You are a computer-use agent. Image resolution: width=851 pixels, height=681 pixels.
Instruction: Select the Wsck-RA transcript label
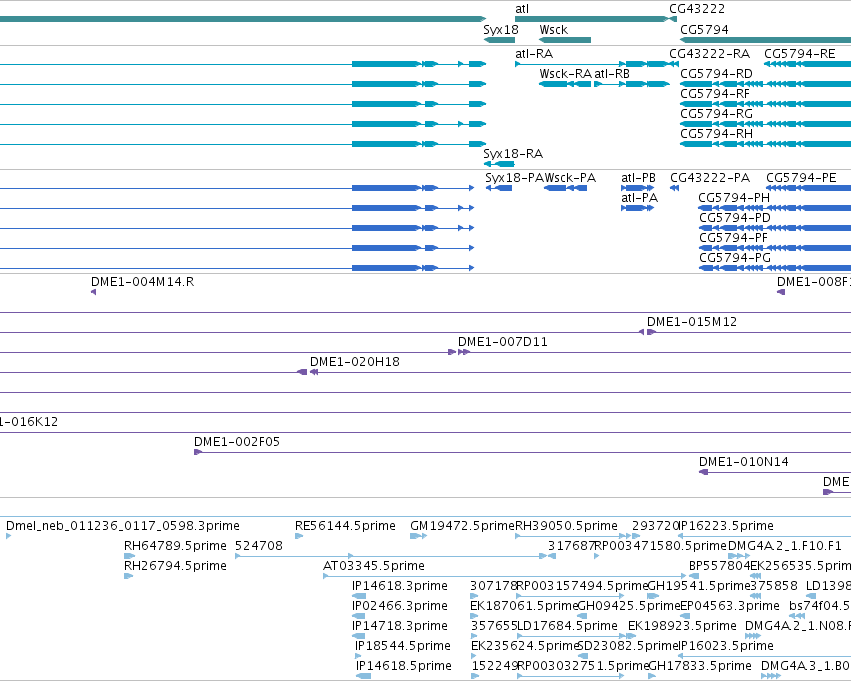[x=565, y=74]
